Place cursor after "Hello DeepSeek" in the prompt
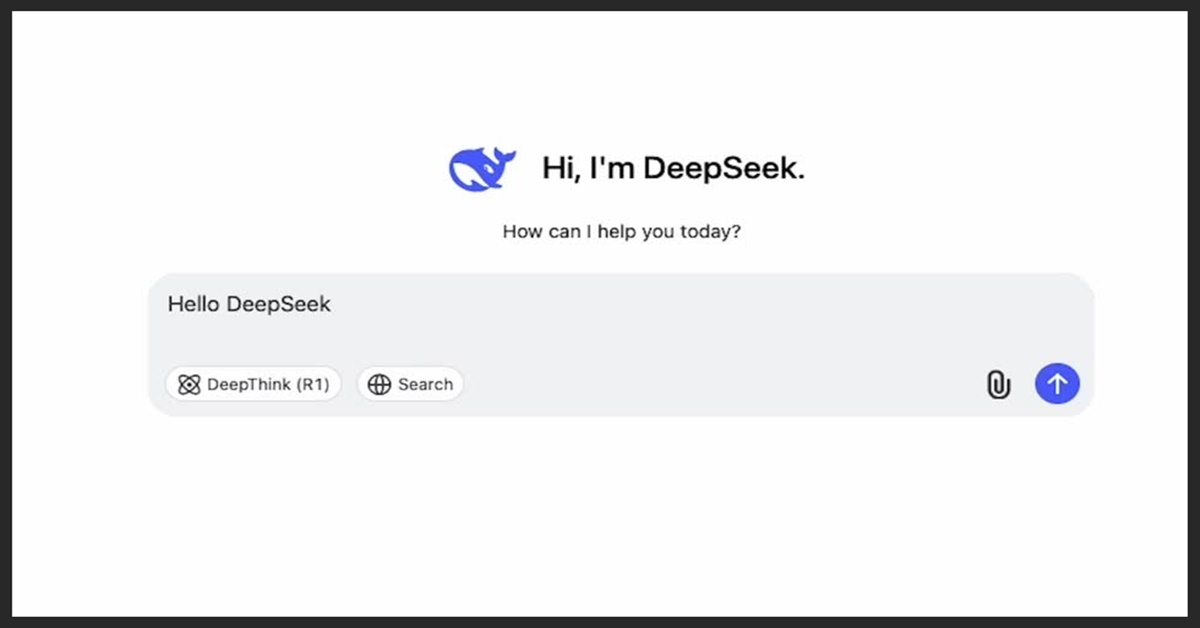Image resolution: width=1200 pixels, height=628 pixels. click(x=333, y=304)
